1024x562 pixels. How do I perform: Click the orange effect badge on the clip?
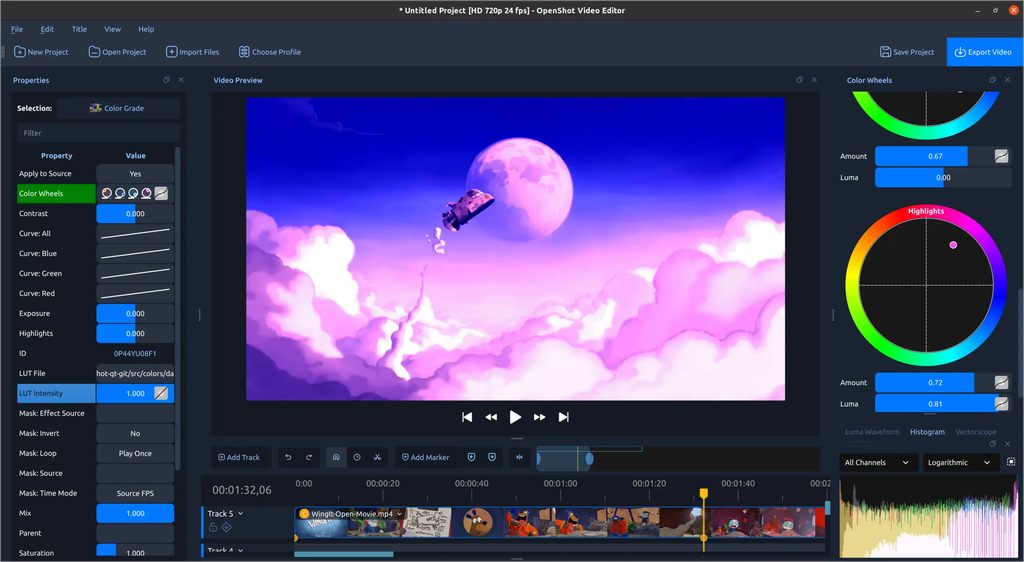[x=304, y=514]
